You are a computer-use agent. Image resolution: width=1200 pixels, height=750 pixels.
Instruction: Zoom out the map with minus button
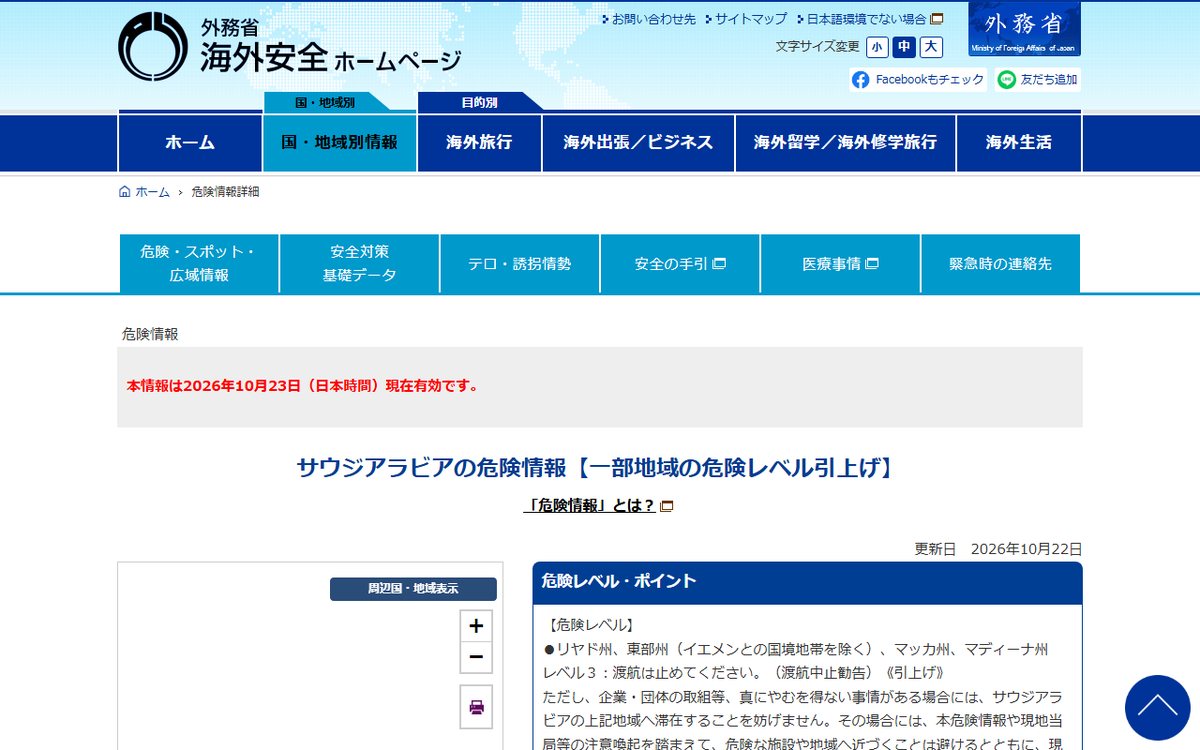tap(476, 657)
